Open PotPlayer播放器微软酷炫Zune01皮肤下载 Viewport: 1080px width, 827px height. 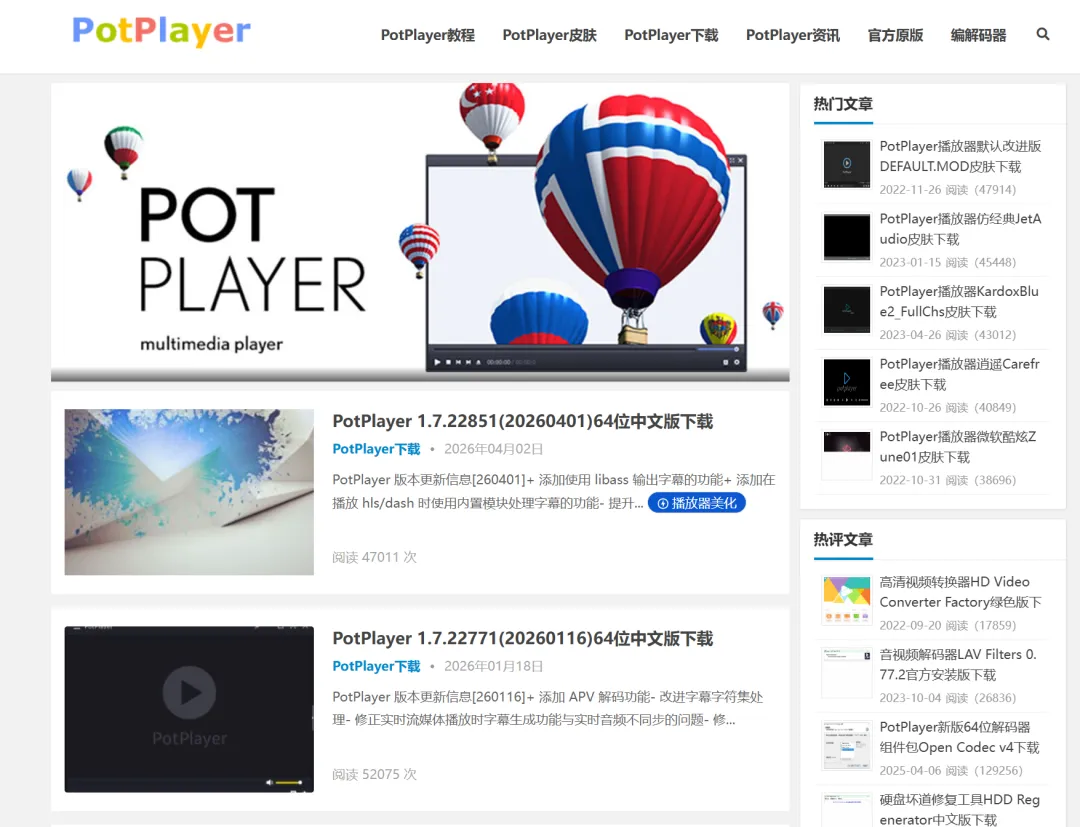click(x=957, y=447)
